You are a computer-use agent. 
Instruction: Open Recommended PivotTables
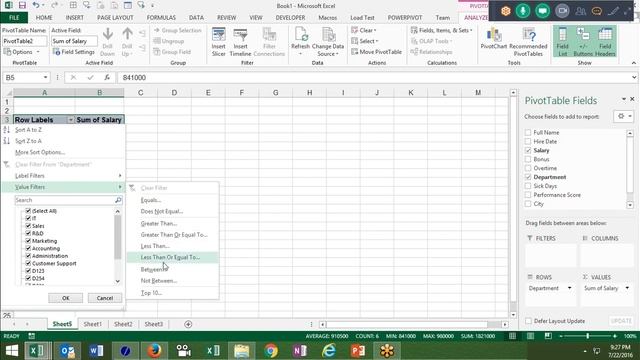[528, 42]
